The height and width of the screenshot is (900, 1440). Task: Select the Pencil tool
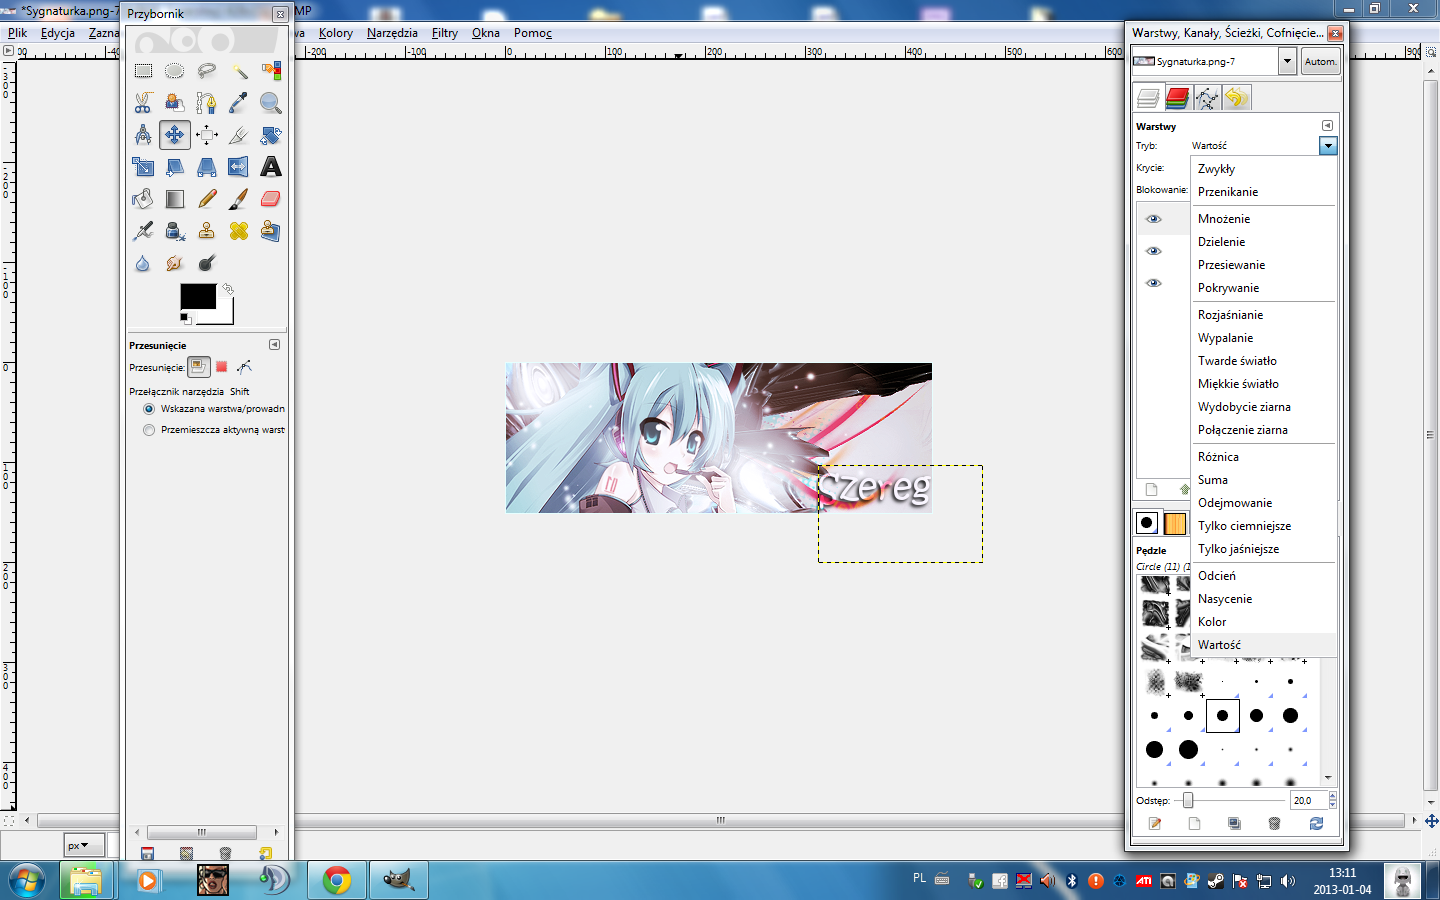(x=207, y=199)
